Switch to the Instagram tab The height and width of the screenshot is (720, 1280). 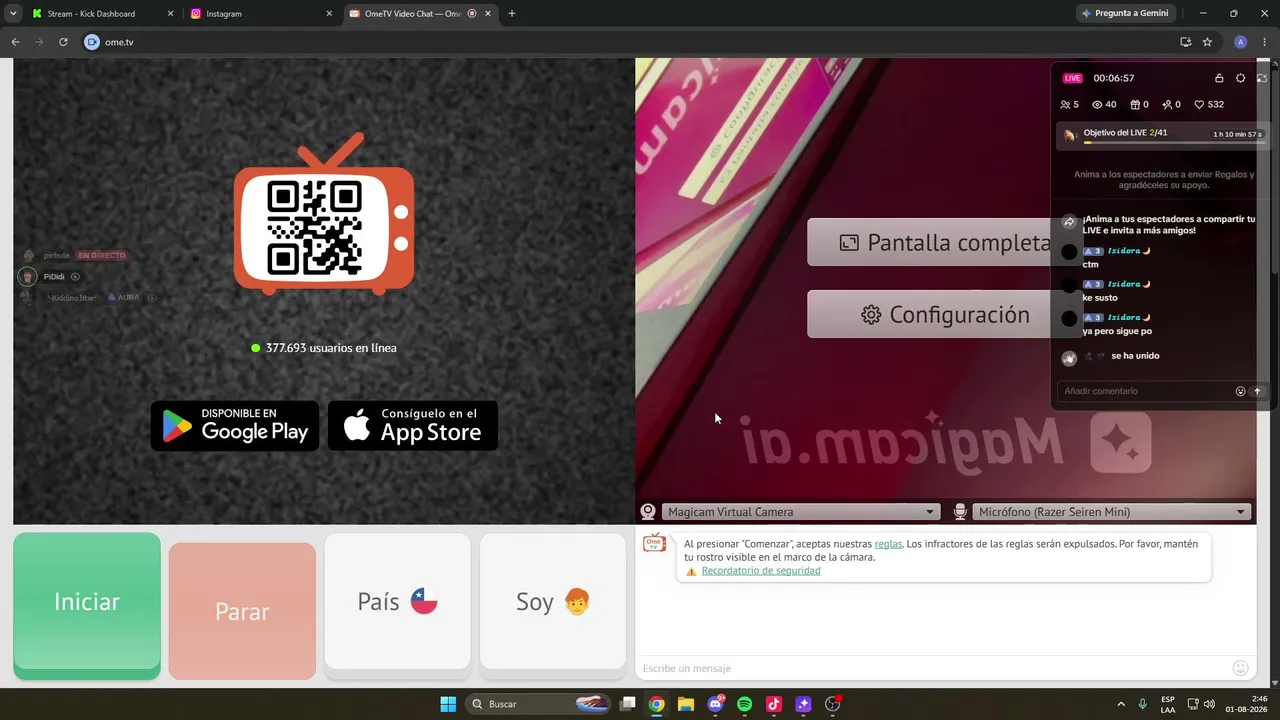(260, 13)
